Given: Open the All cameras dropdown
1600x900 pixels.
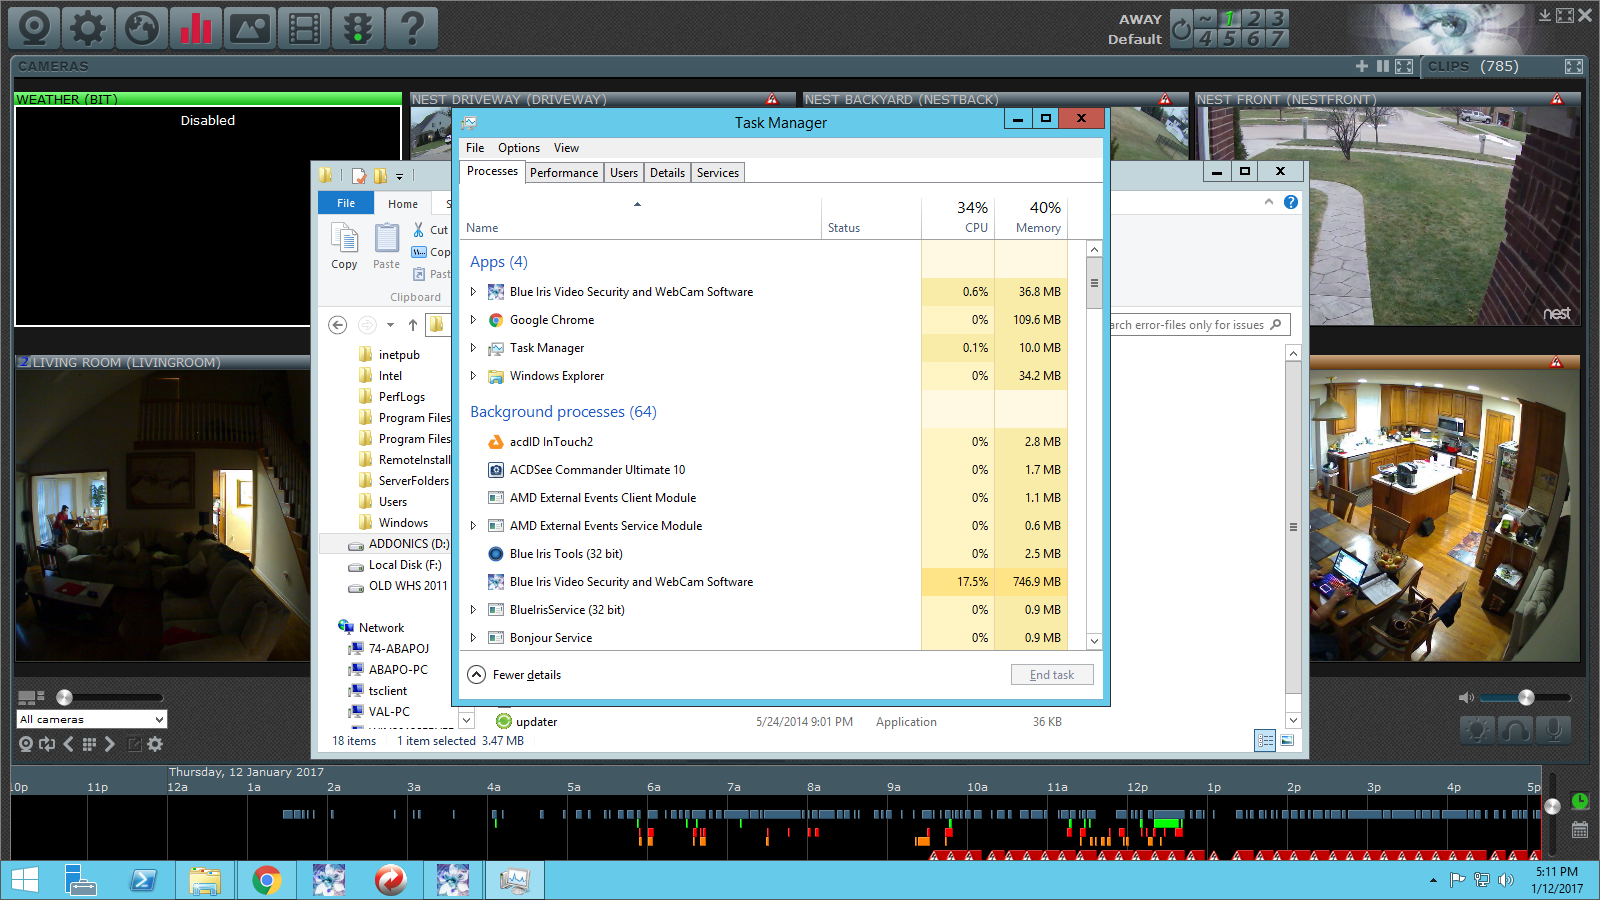Looking at the screenshot, I should [x=92, y=719].
